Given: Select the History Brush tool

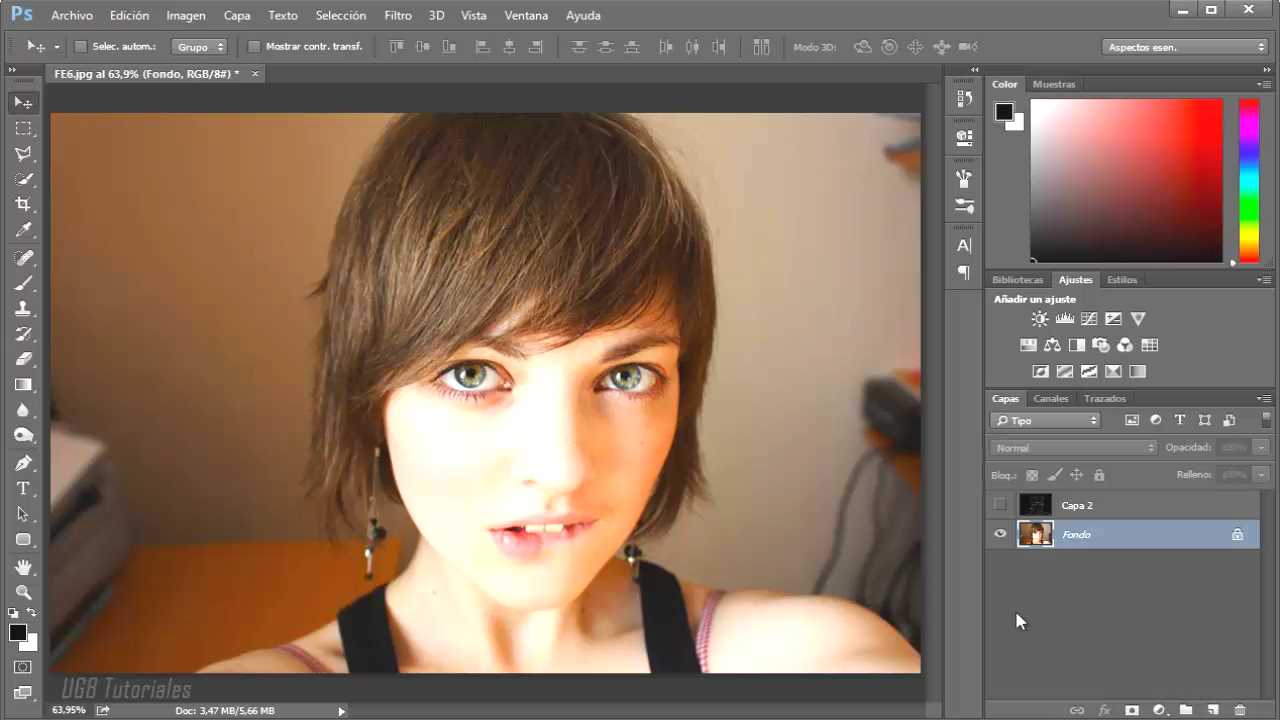Looking at the screenshot, I should pos(23,334).
